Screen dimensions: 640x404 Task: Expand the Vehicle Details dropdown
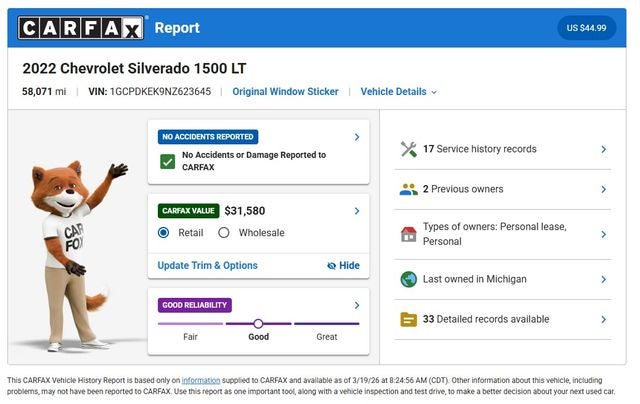point(398,92)
